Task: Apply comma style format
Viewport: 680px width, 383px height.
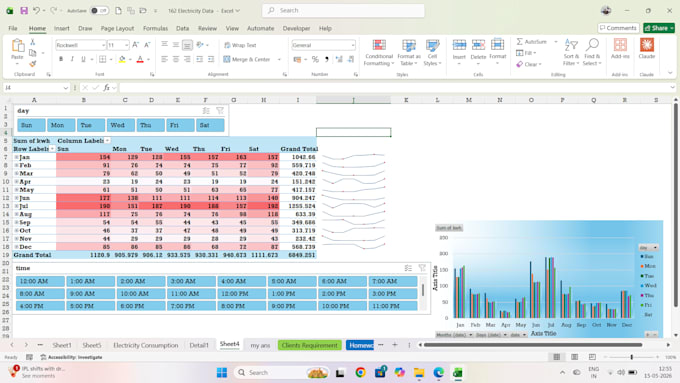Action: tap(327, 59)
